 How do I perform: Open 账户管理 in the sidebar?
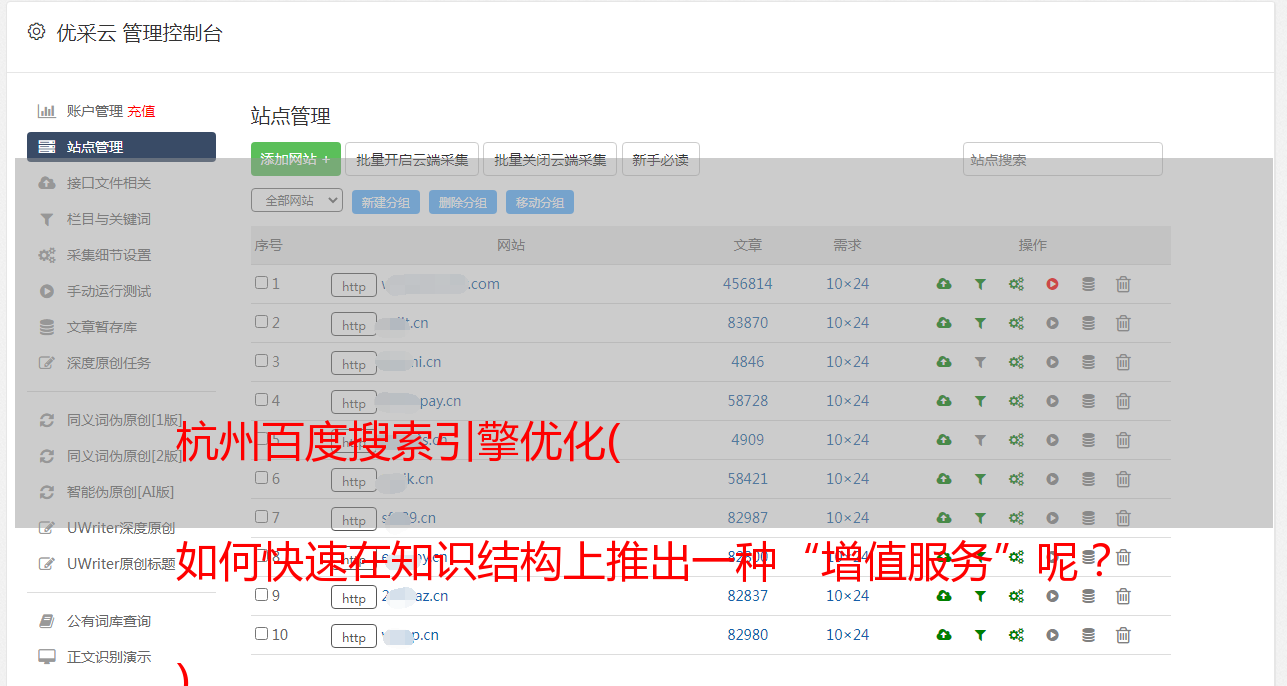(94, 111)
